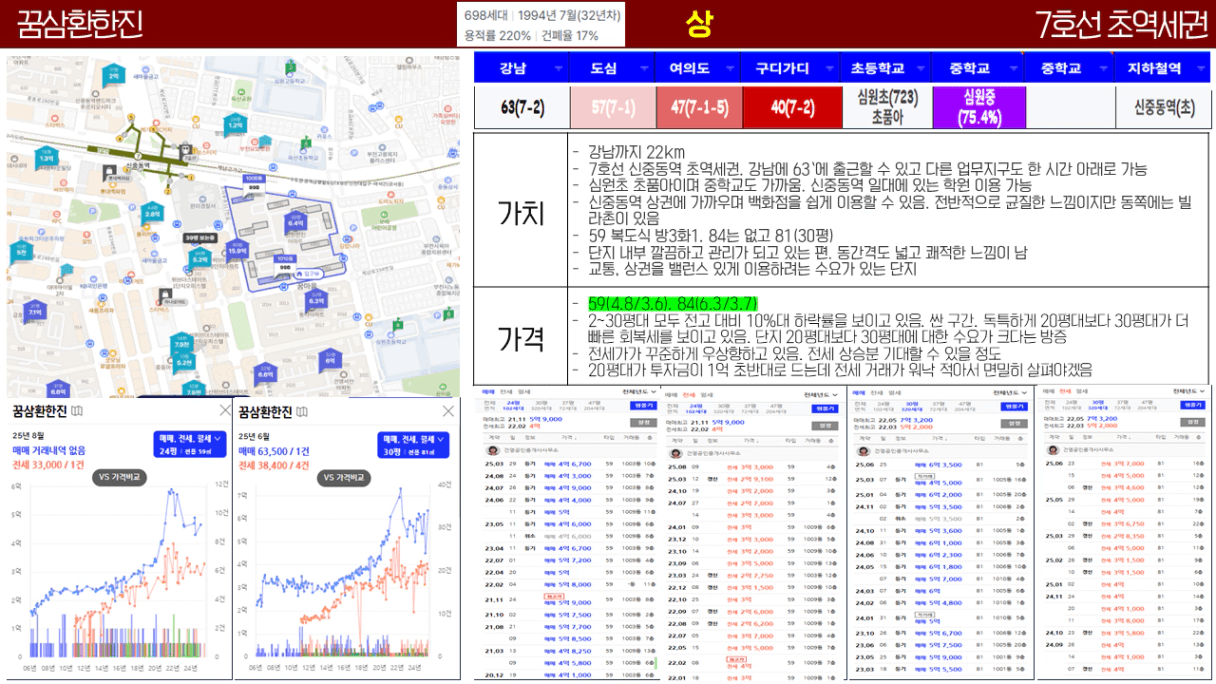This screenshot has width=1216, height=684.
Task: Click the 가치 section label
Action: click(x=520, y=212)
